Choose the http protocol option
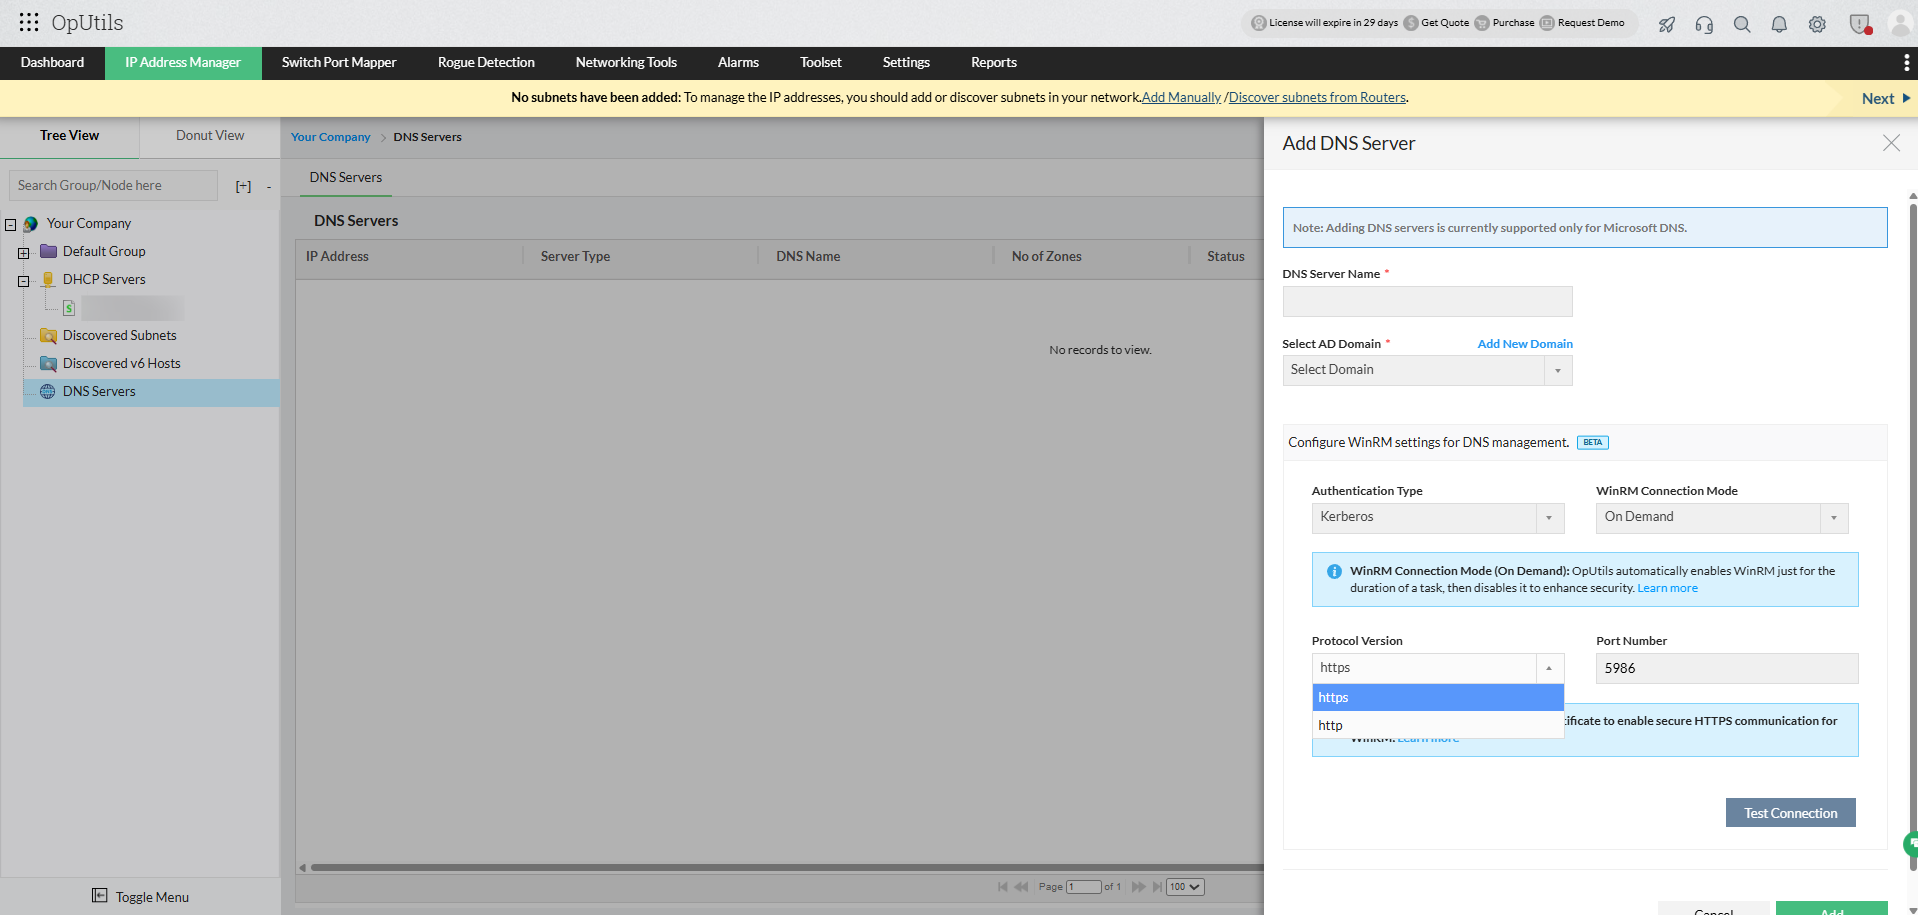This screenshot has width=1918, height=915. point(1438,725)
